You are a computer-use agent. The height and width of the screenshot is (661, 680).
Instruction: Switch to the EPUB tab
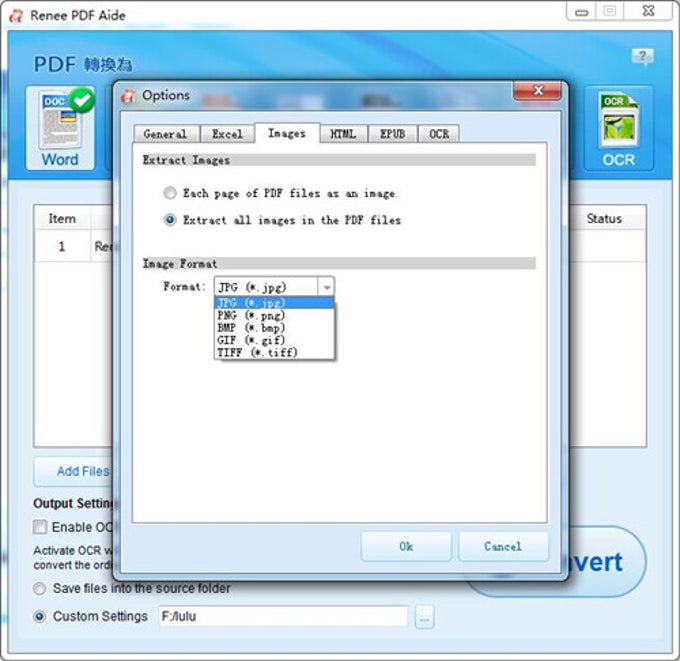coord(392,134)
